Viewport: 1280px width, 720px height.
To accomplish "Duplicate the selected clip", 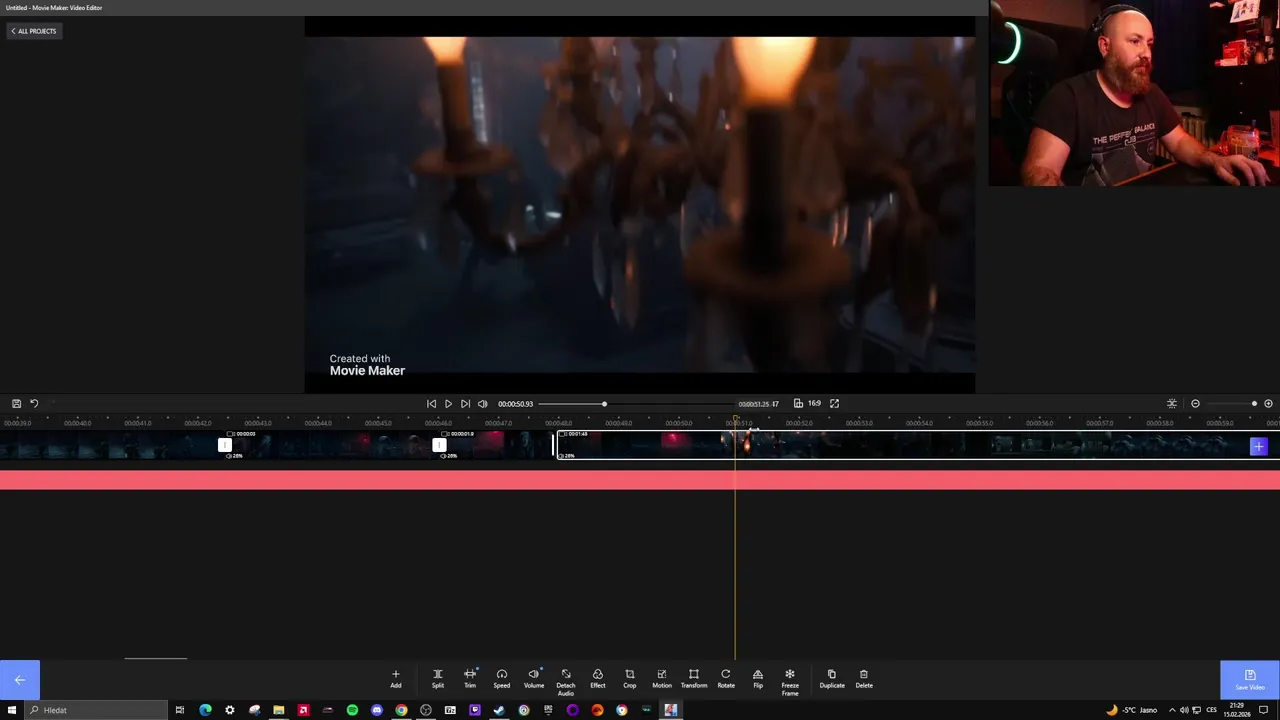I will [x=832, y=678].
